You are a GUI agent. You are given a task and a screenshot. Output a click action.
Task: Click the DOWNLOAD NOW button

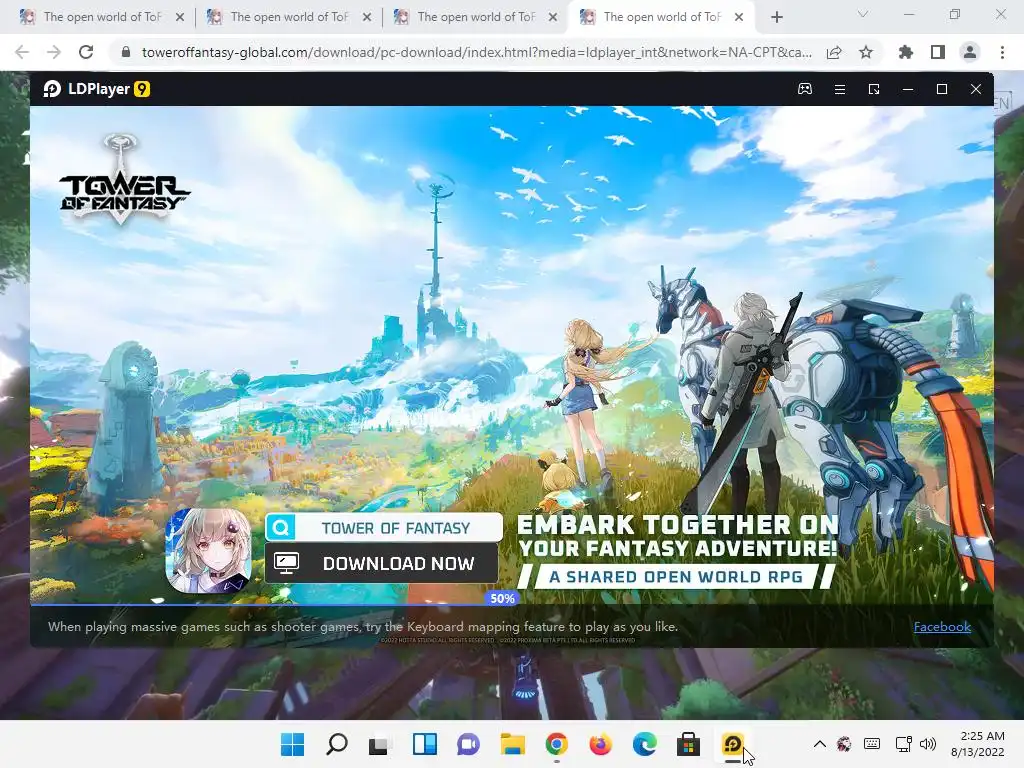381,563
